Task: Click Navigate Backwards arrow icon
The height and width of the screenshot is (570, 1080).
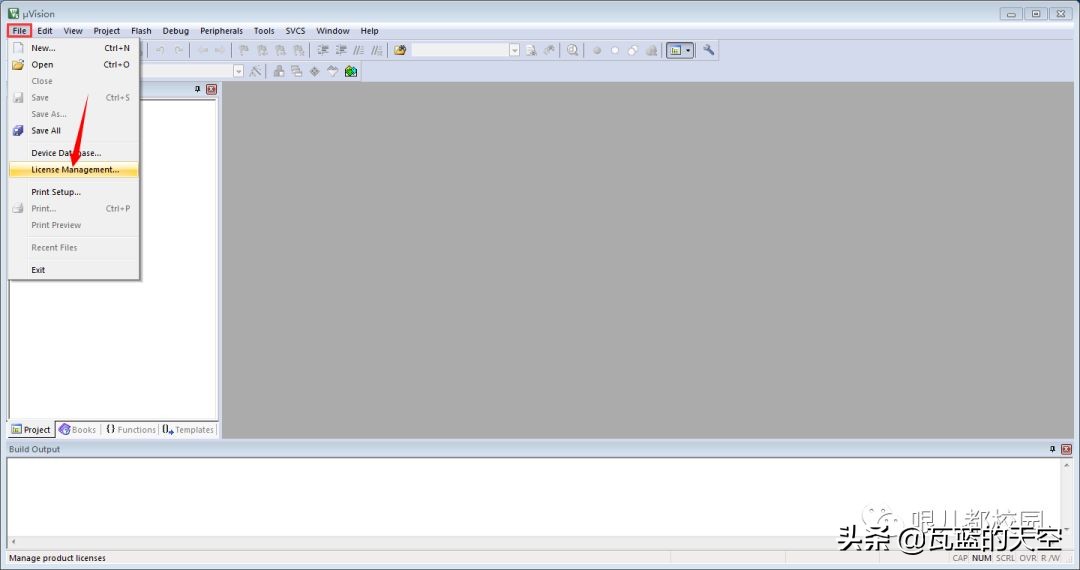Action: tap(203, 50)
